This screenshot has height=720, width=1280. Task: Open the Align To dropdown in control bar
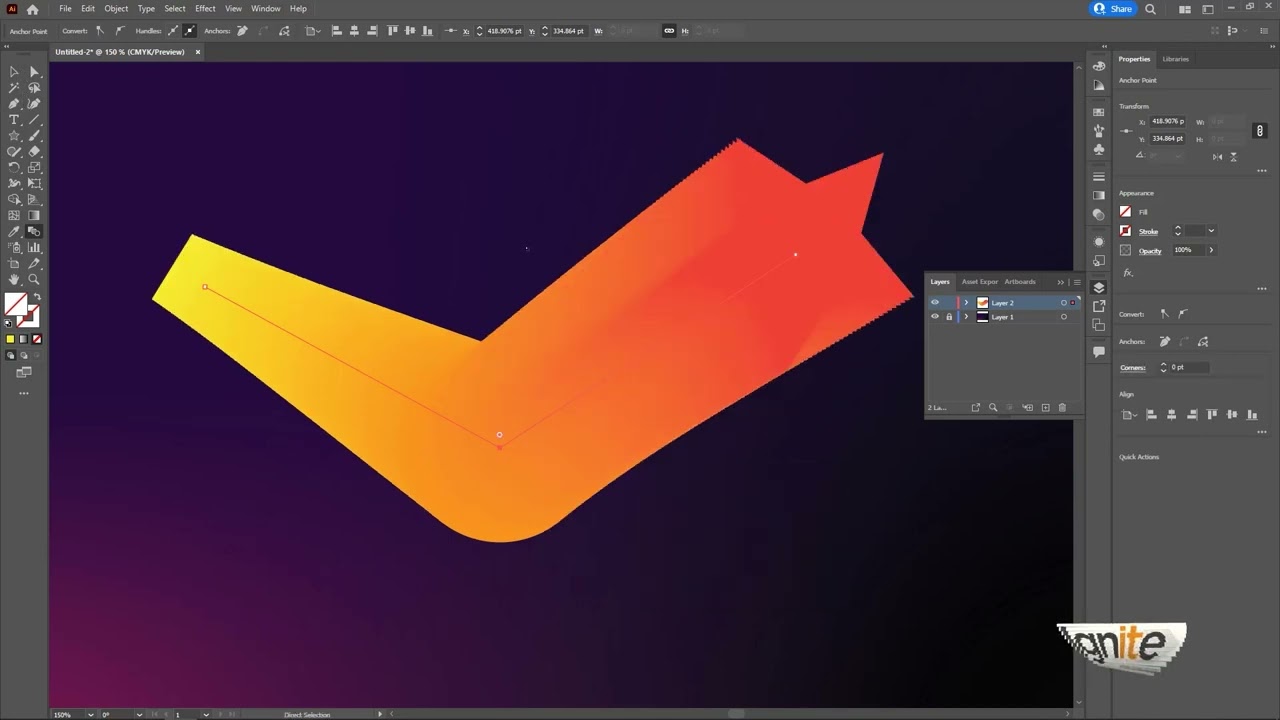click(x=312, y=31)
